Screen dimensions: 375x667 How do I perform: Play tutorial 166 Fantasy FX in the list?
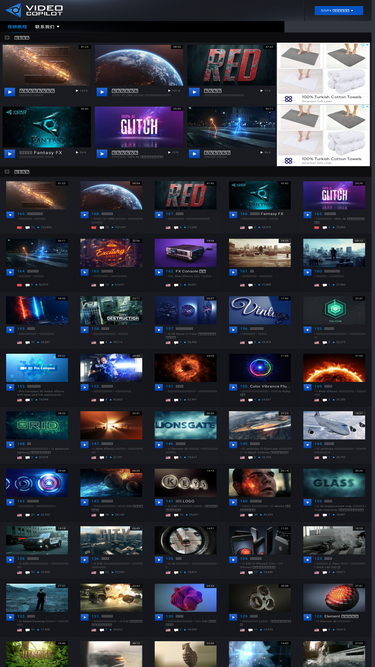coord(233,215)
